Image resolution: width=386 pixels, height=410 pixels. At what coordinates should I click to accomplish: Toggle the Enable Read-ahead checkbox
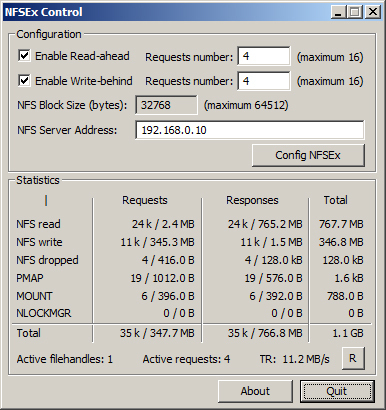click(24, 56)
